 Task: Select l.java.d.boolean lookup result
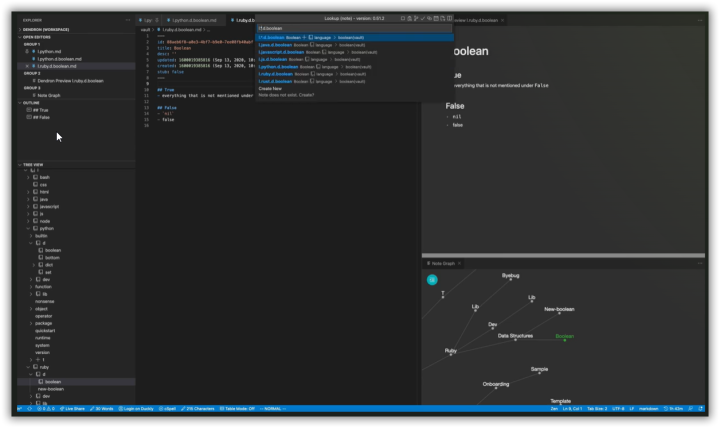pos(354,45)
